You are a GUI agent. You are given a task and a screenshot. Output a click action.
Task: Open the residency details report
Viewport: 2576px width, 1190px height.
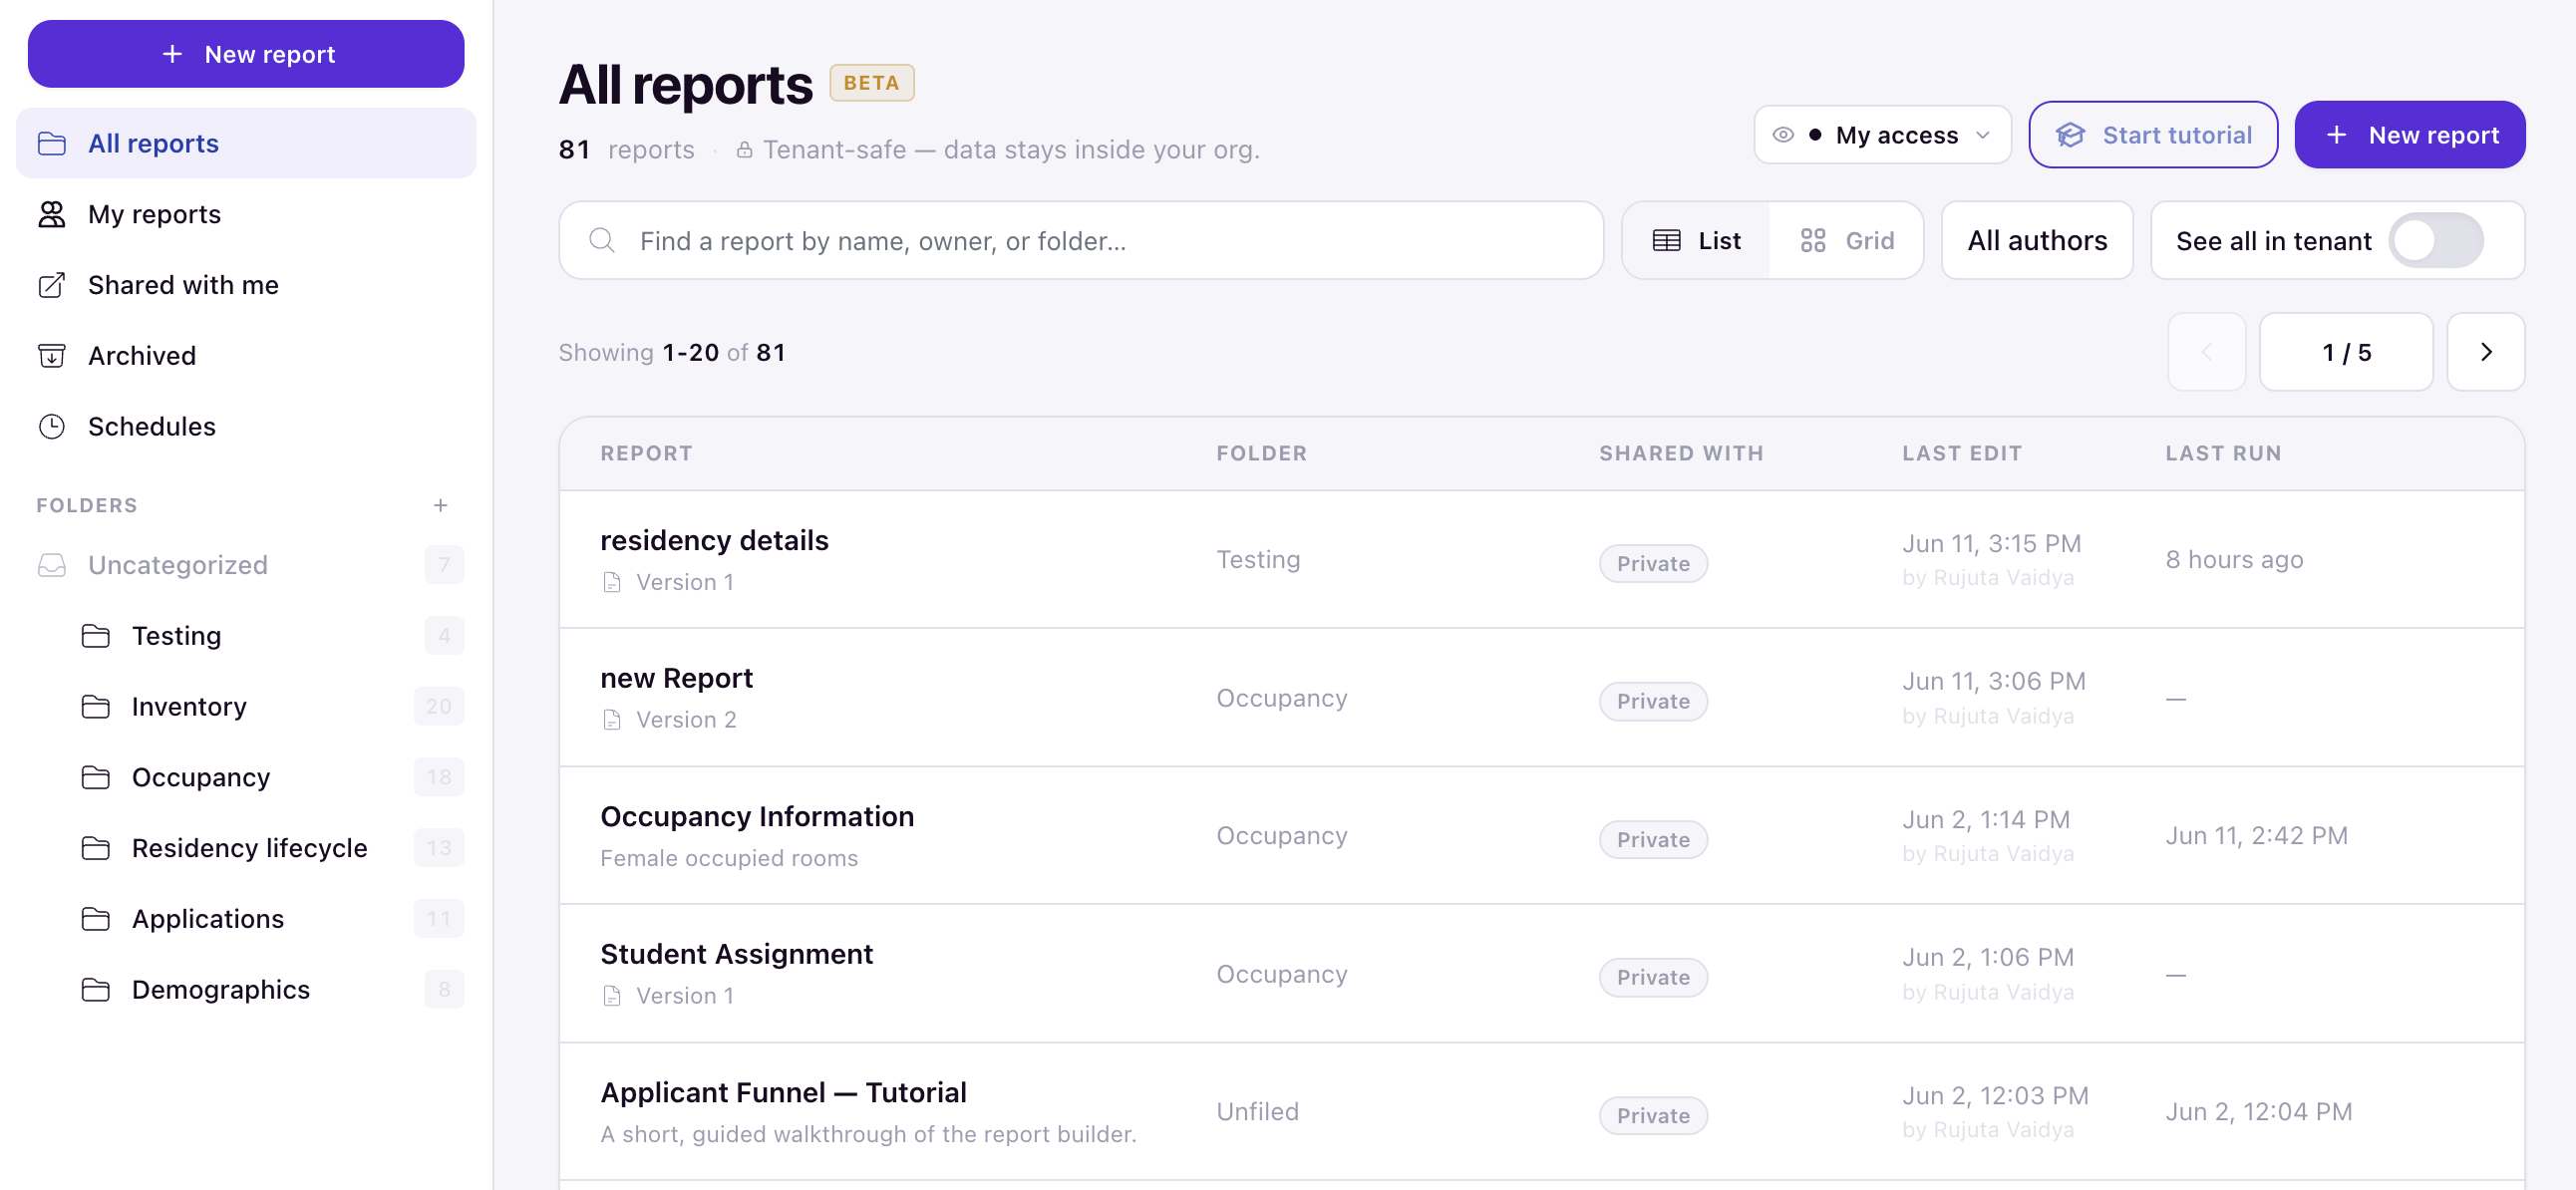tap(714, 540)
